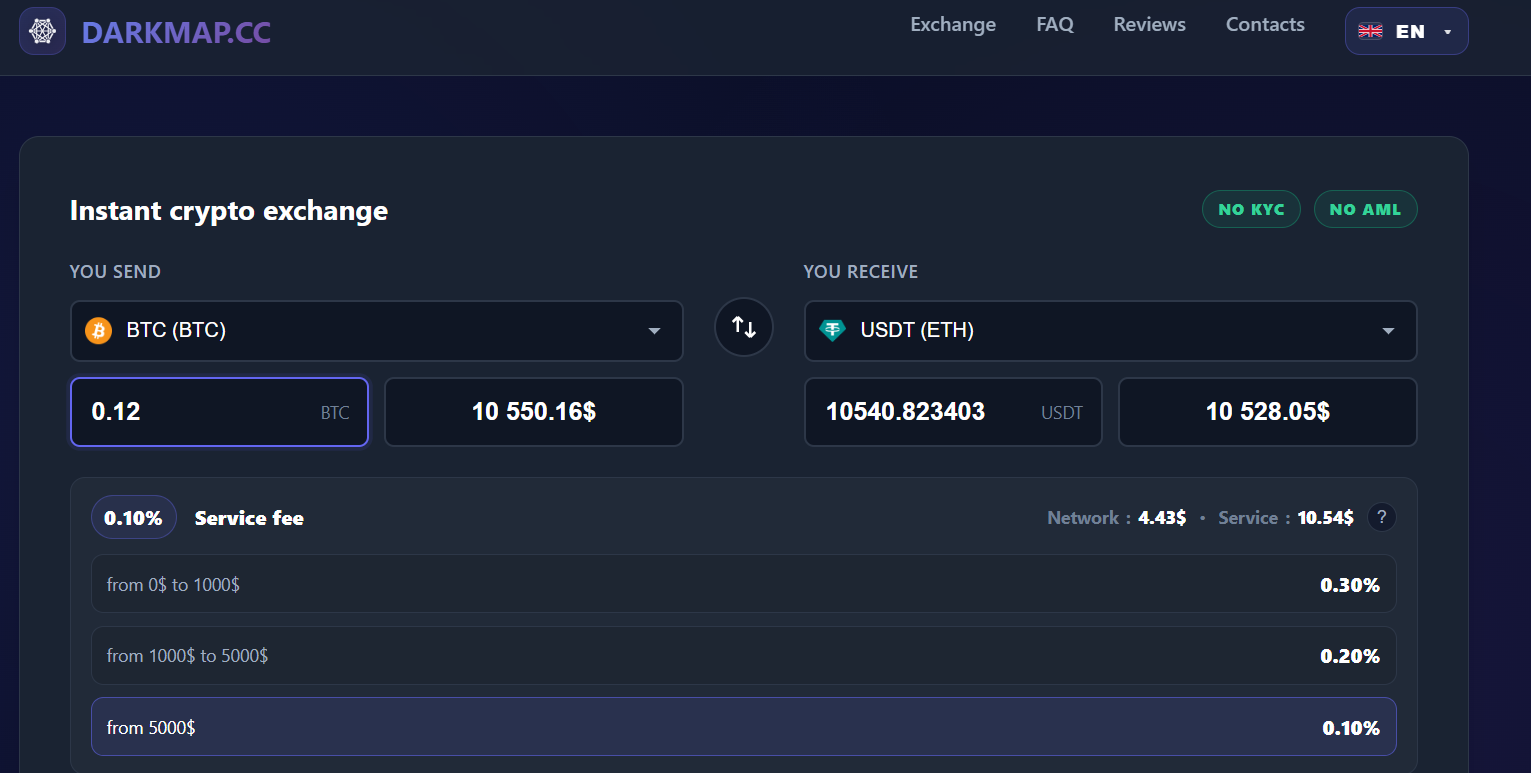Click the NO AML badge
The image size is (1531, 773).
[1365, 209]
